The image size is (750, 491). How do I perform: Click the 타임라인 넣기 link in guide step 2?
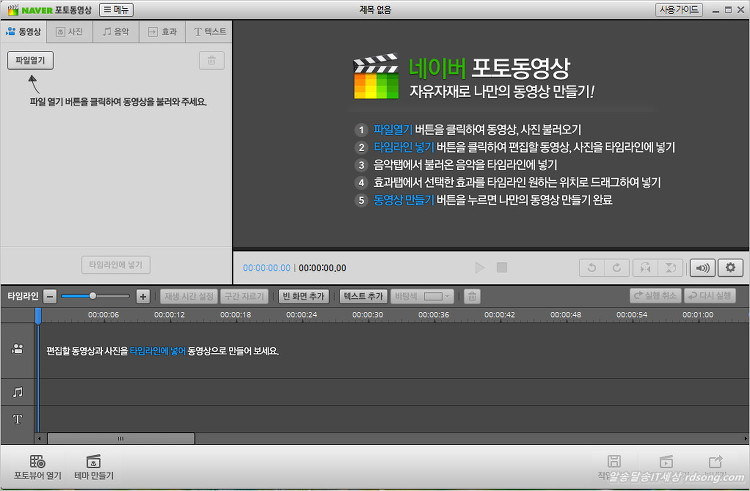[x=404, y=147]
